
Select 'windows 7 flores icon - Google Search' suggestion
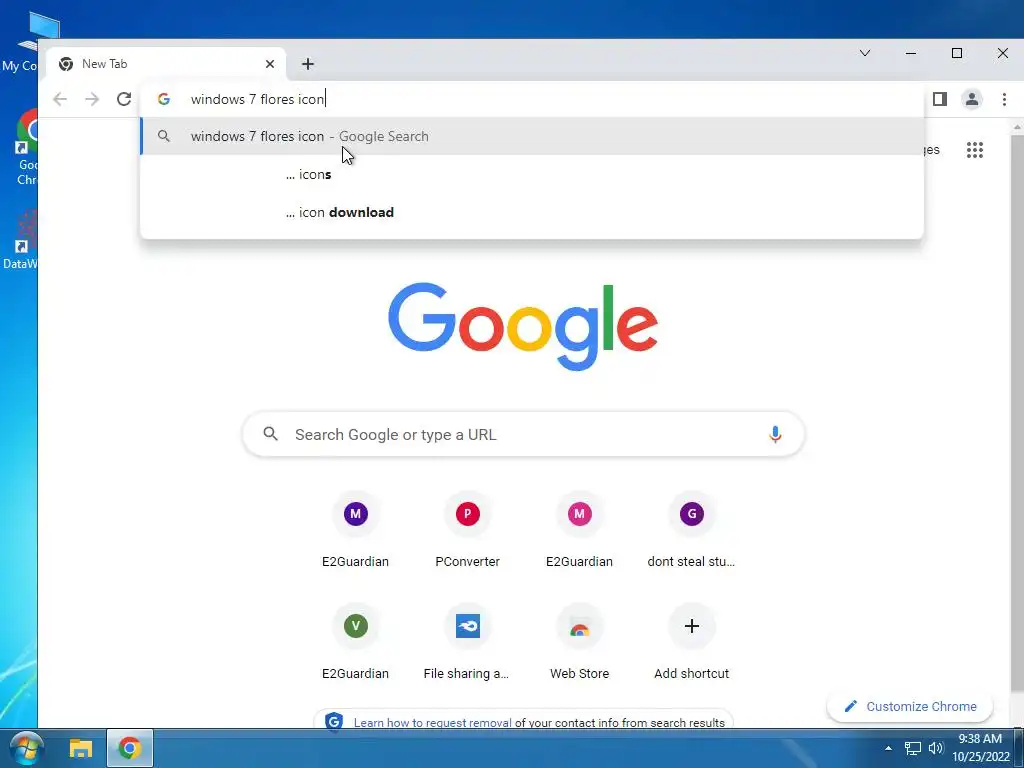(x=532, y=136)
